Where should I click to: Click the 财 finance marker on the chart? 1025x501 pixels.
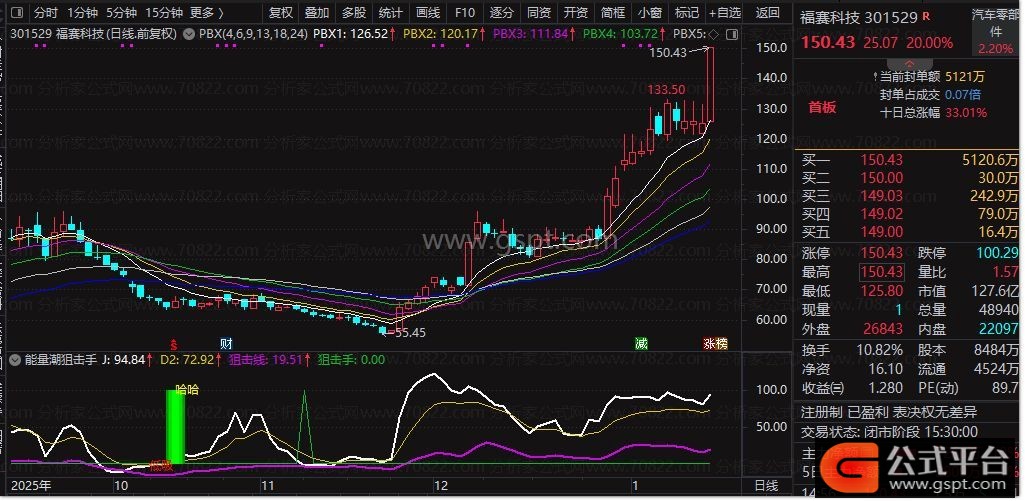(226, 343)
